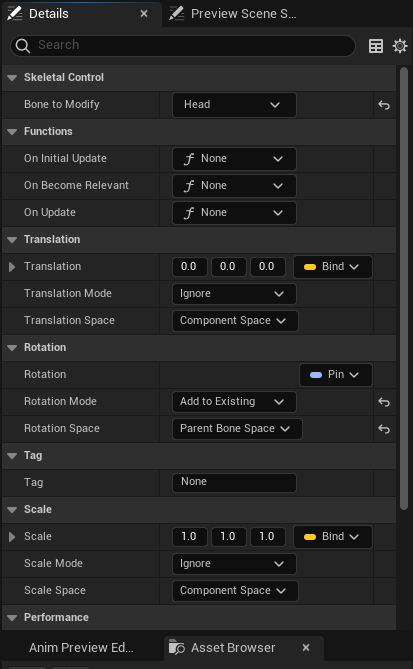The height and width of the screenshot is (669, 413).
Task: Reset Rotation Mode to default value
Action: tap(384, 402)
